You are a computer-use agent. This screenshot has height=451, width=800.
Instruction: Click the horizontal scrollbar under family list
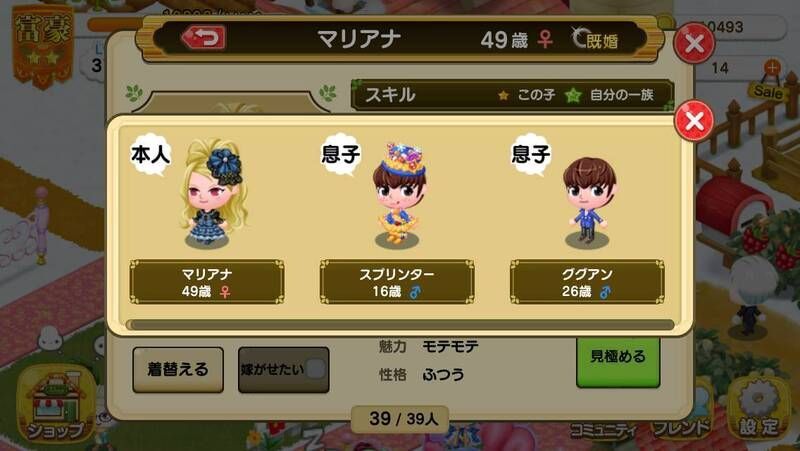401,324
